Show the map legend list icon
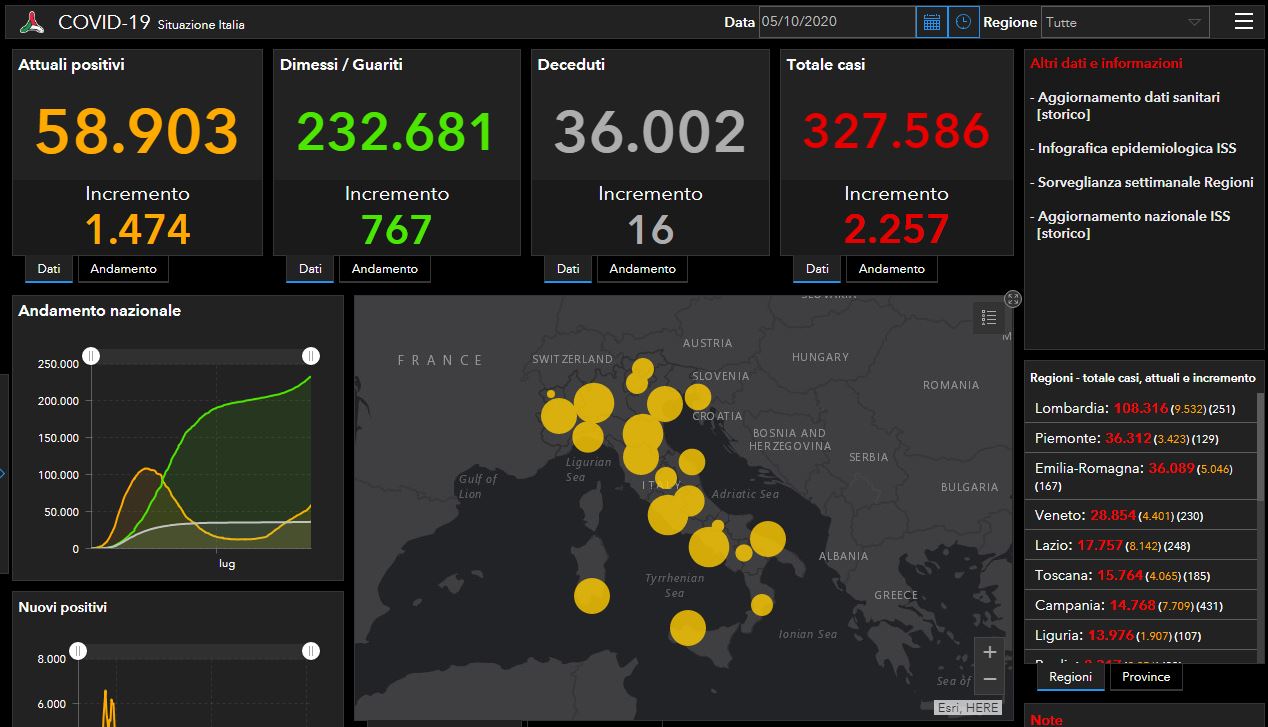Image resolution: width=1268 pixels, height=727 pixels. click(989, 318)
